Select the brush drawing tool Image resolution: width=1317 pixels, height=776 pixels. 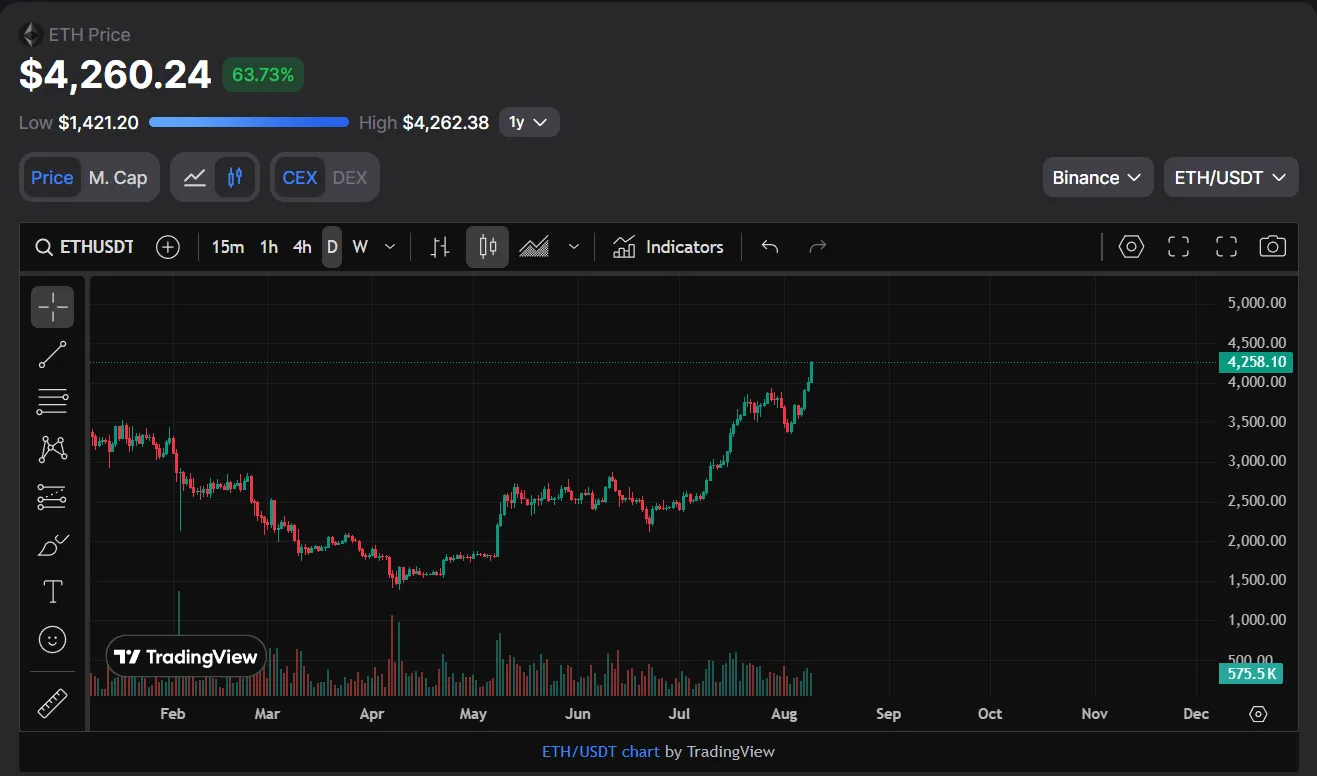(x=52, y=545)
